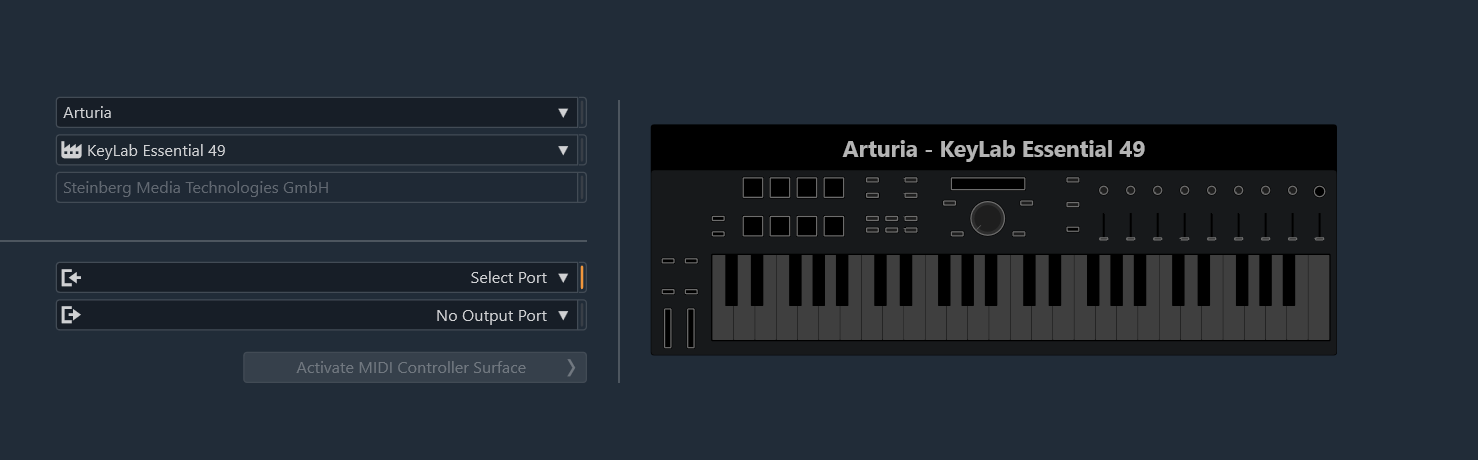
Task: Open the Select Port input dropdown
Action: point(316,278)
